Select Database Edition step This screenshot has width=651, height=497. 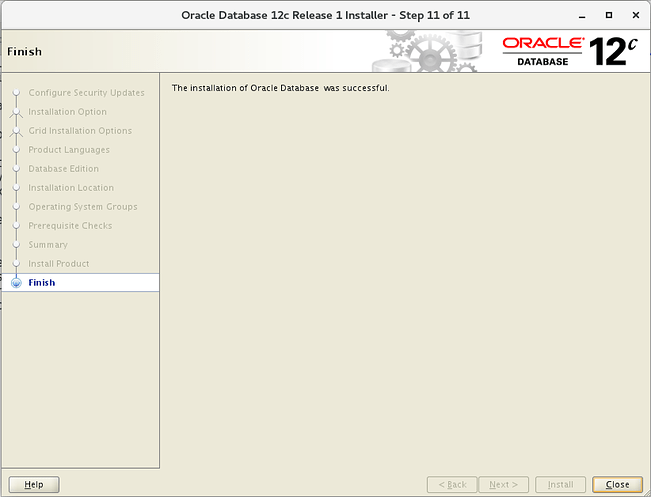(64, 169)
